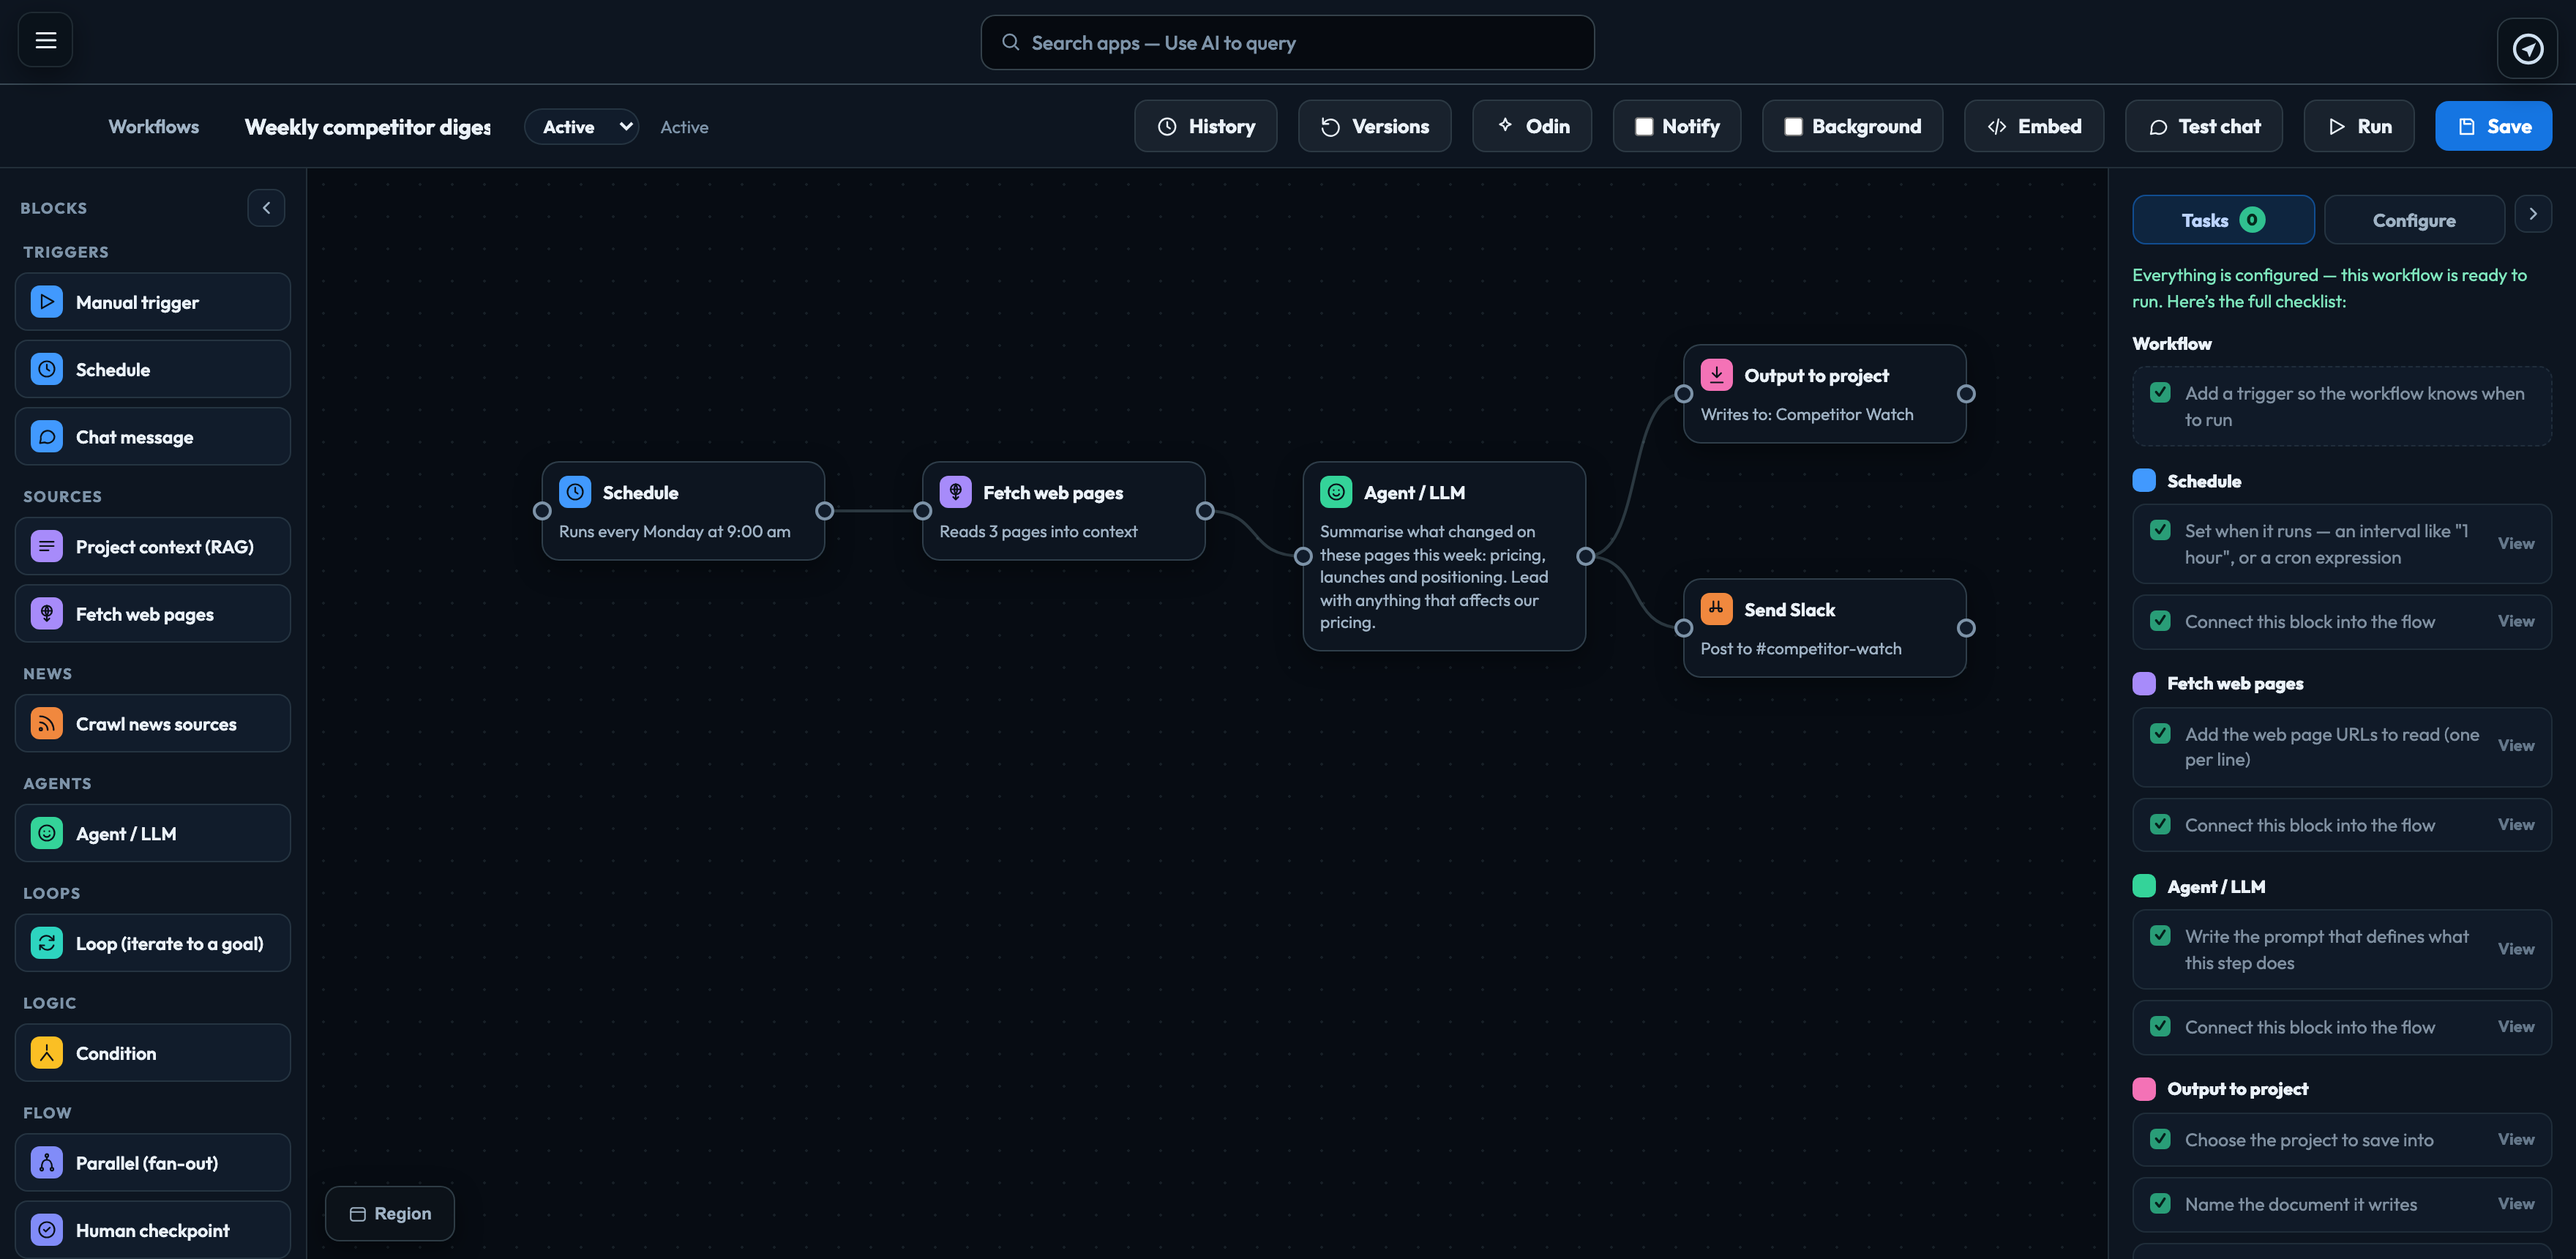The image size is (2576, 1259).
Task: Open the Workflows breadcrumb
Action: (x=154, y=127)
